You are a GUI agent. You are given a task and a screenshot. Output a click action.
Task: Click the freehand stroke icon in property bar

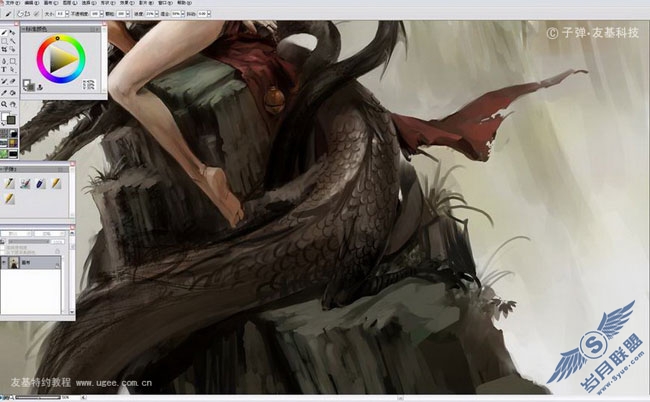[20, 14]
